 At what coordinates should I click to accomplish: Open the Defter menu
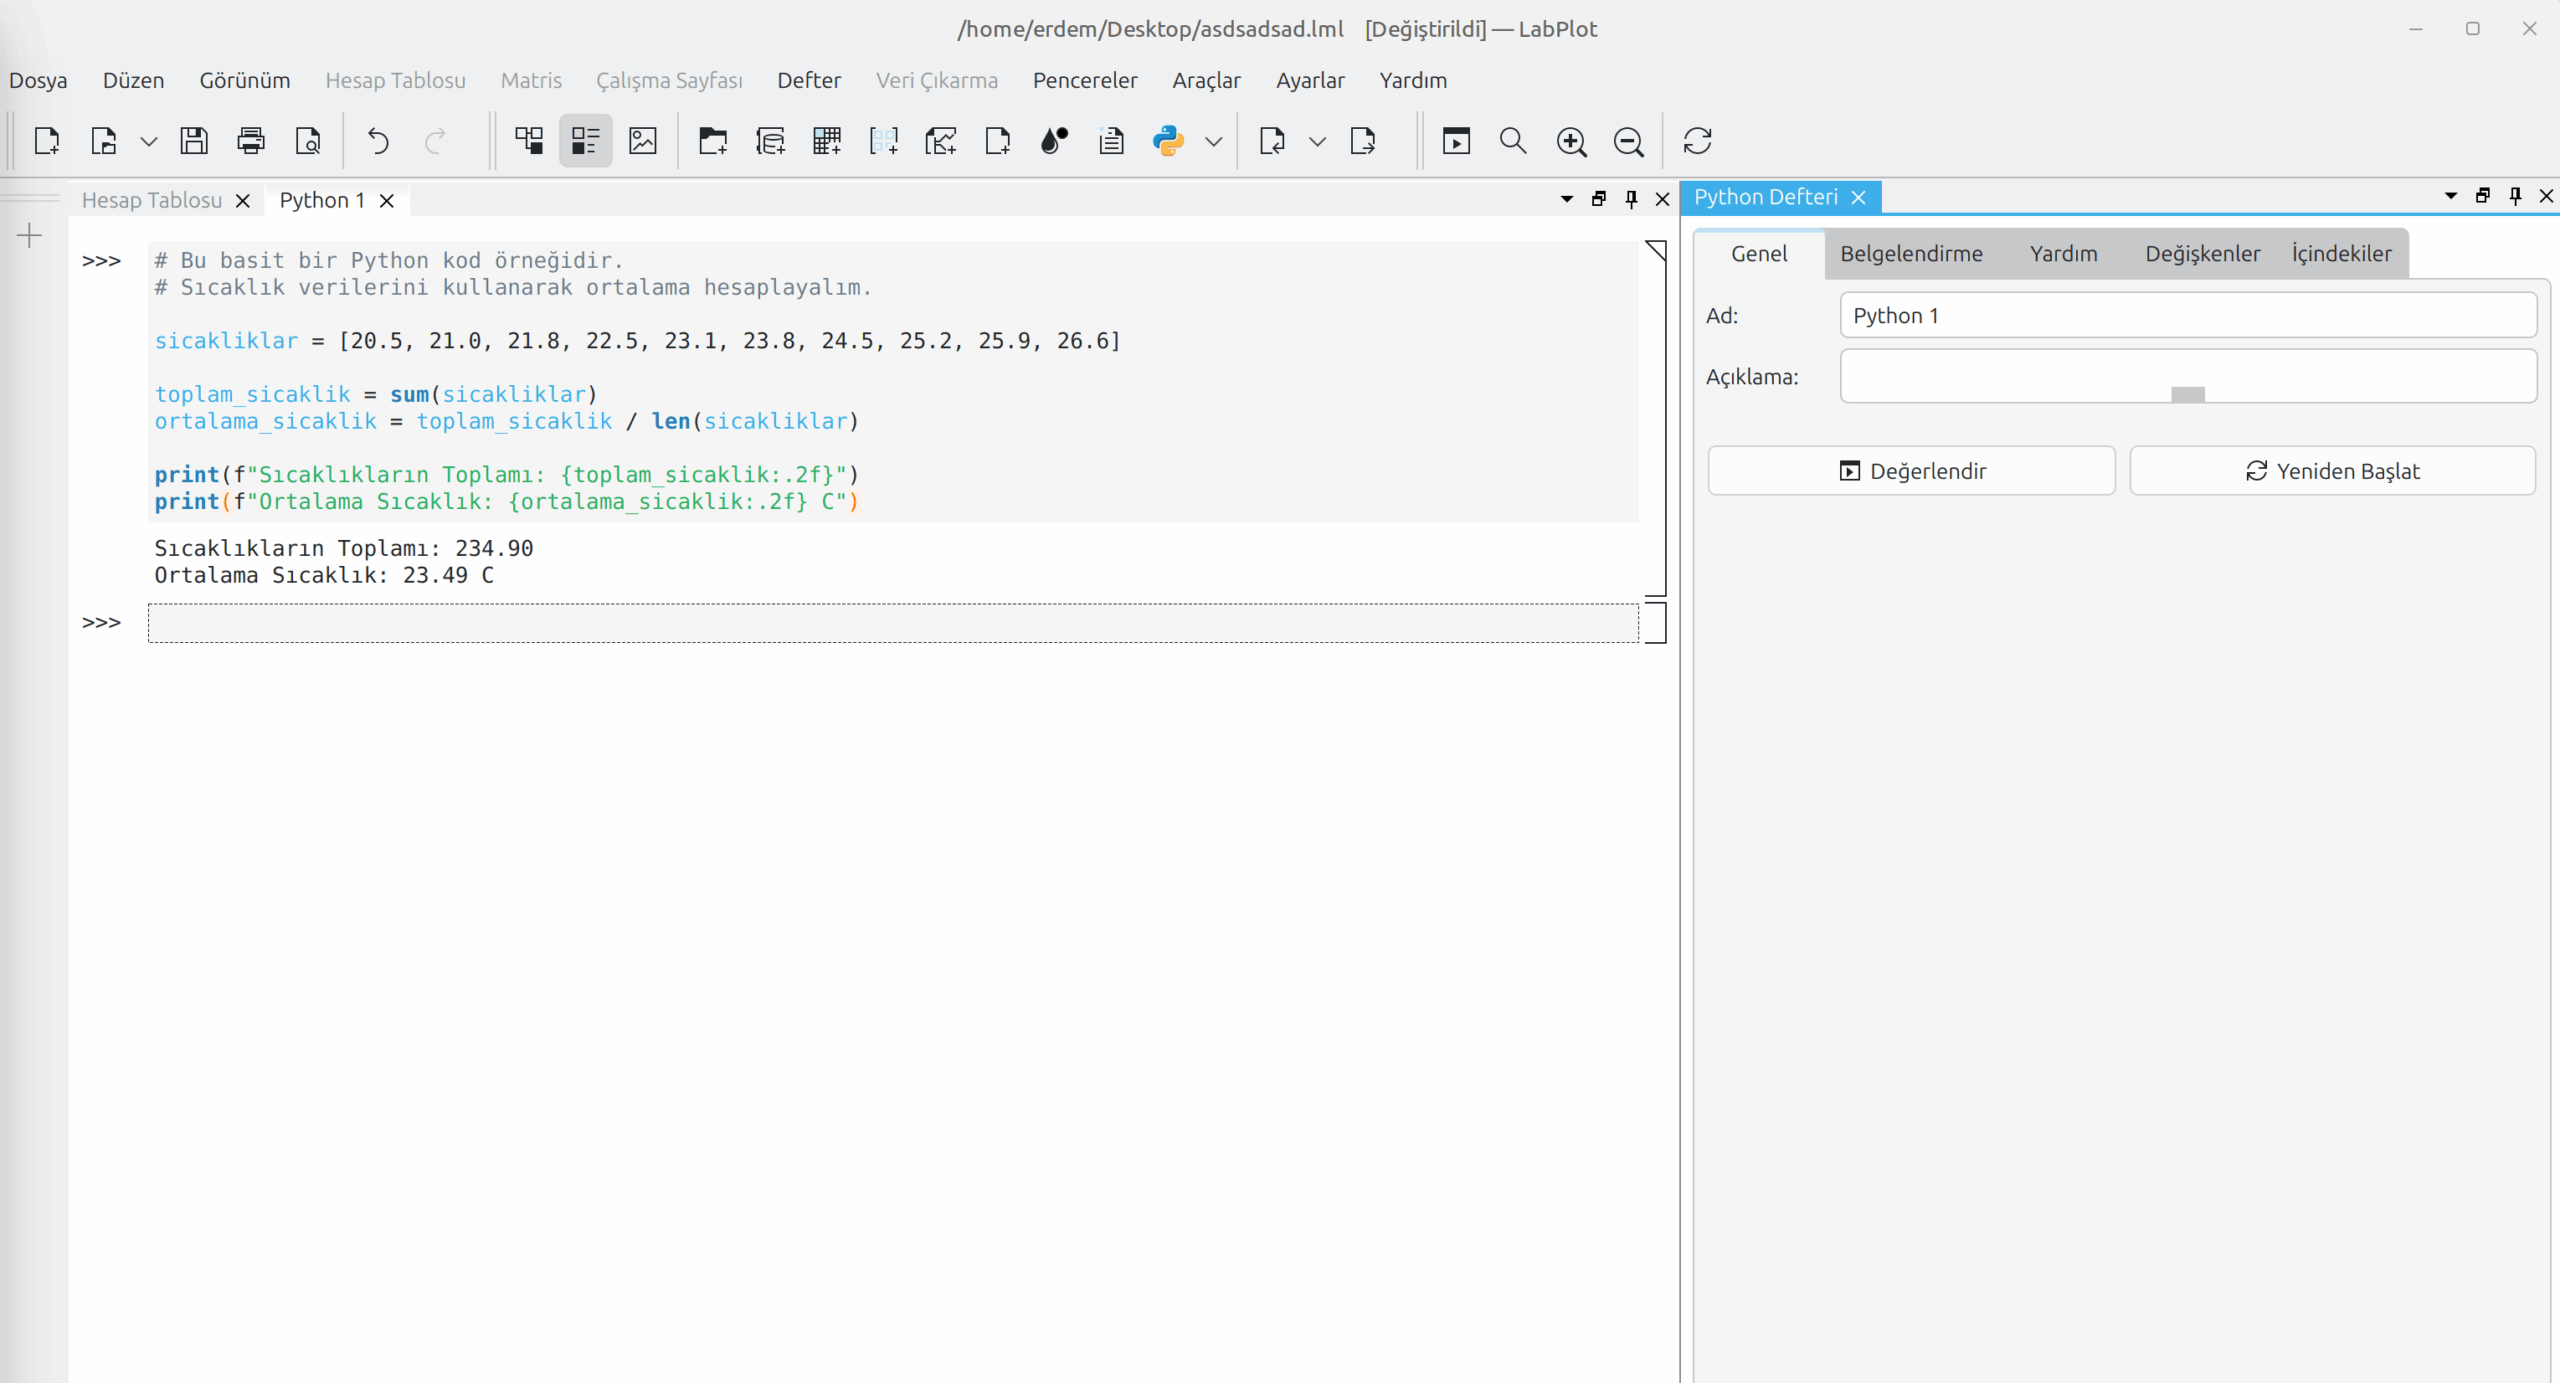pos(809,80)
